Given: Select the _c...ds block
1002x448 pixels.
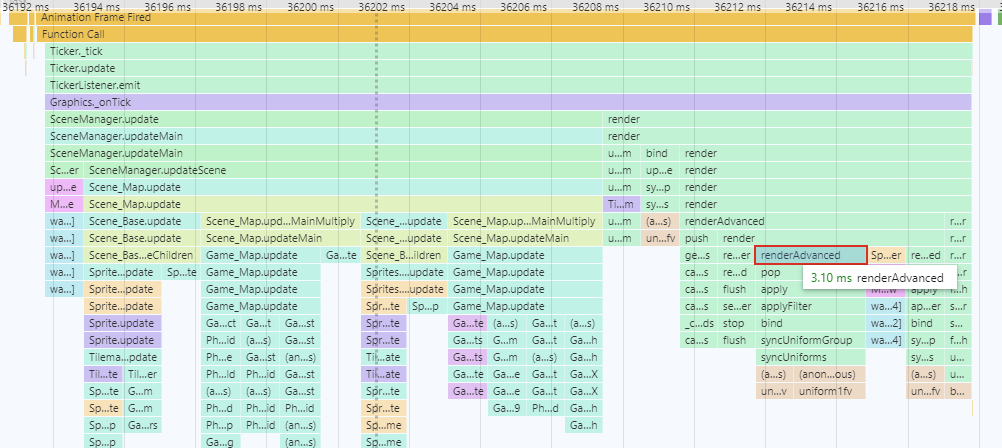Looking at the screenshot, I should [699, 323].
